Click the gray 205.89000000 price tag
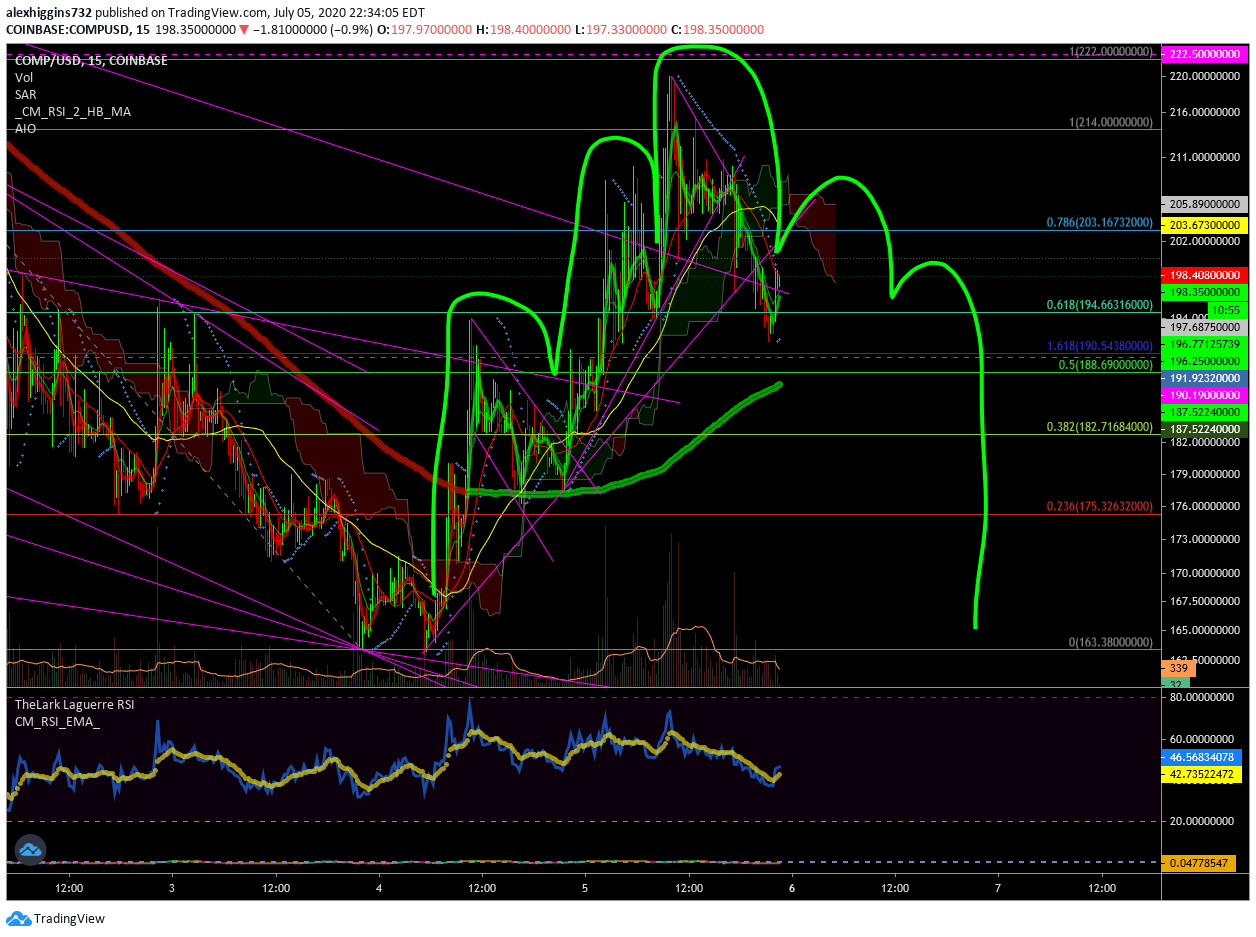 click(1203, 202)
